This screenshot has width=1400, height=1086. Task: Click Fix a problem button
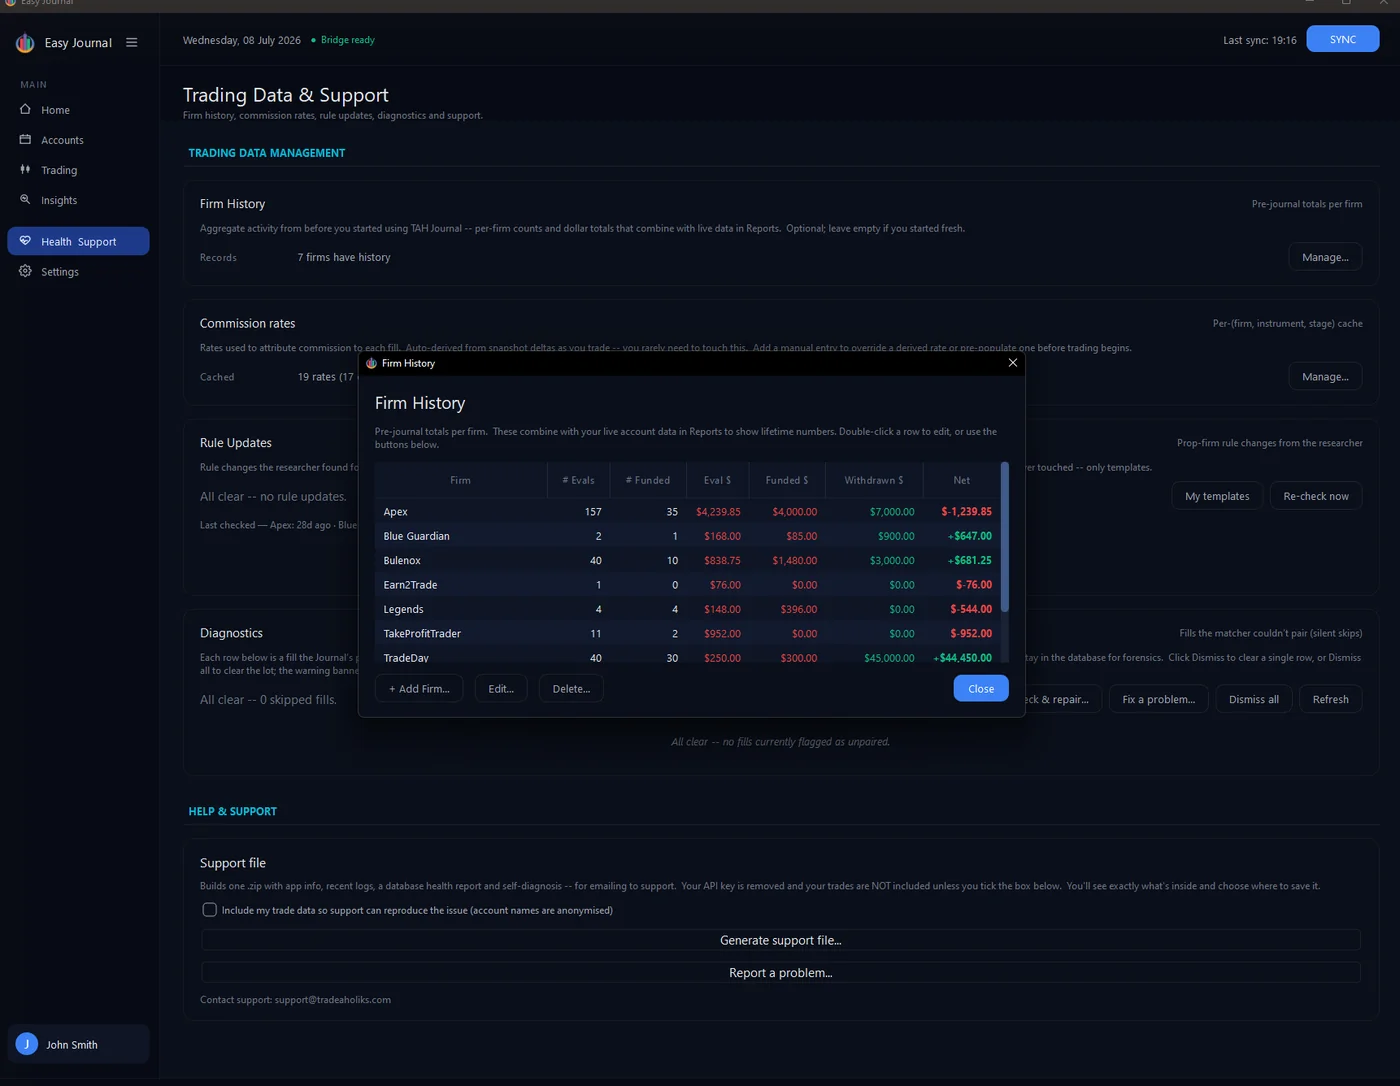tap(1158, 699)
